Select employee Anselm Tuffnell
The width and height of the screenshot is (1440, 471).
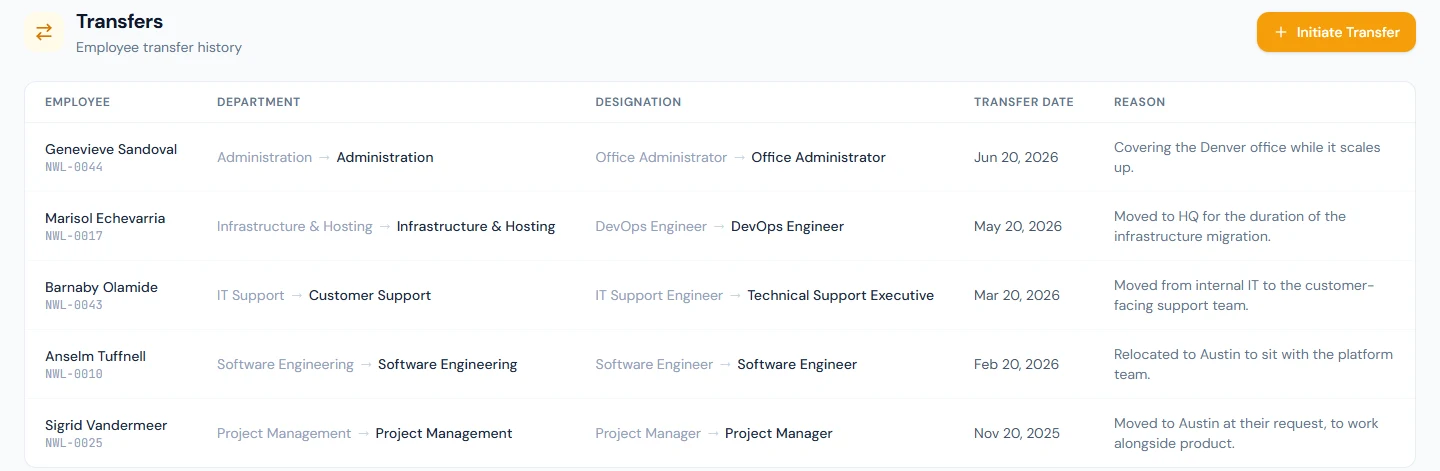(x=95, y=356)
